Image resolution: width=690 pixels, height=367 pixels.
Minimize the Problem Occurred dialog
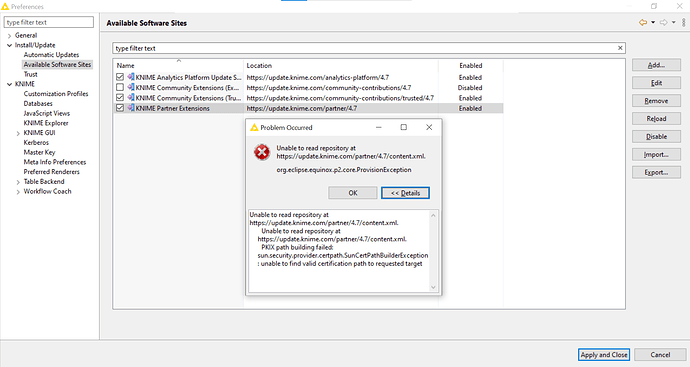click(378, 127)
